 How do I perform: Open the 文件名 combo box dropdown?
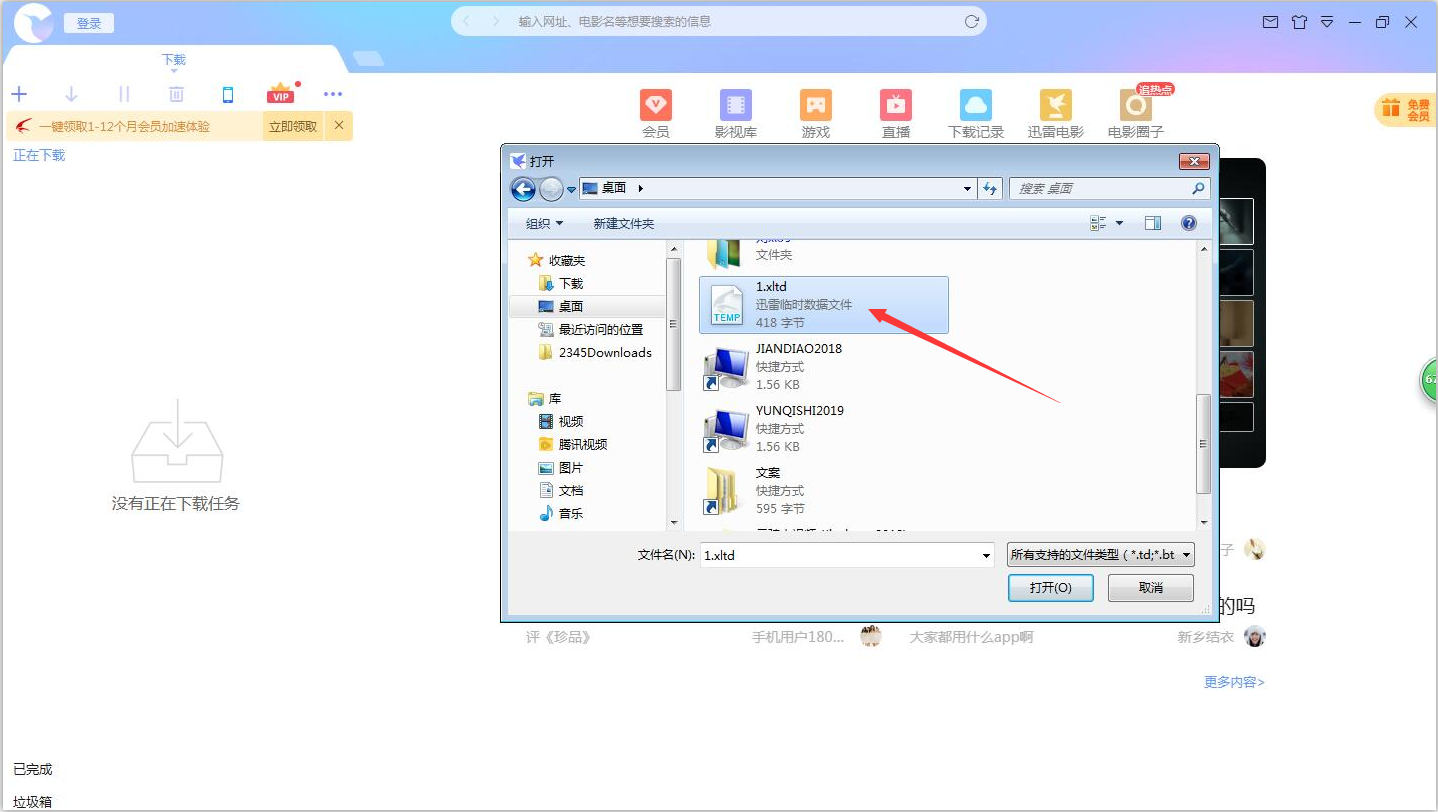986,555
